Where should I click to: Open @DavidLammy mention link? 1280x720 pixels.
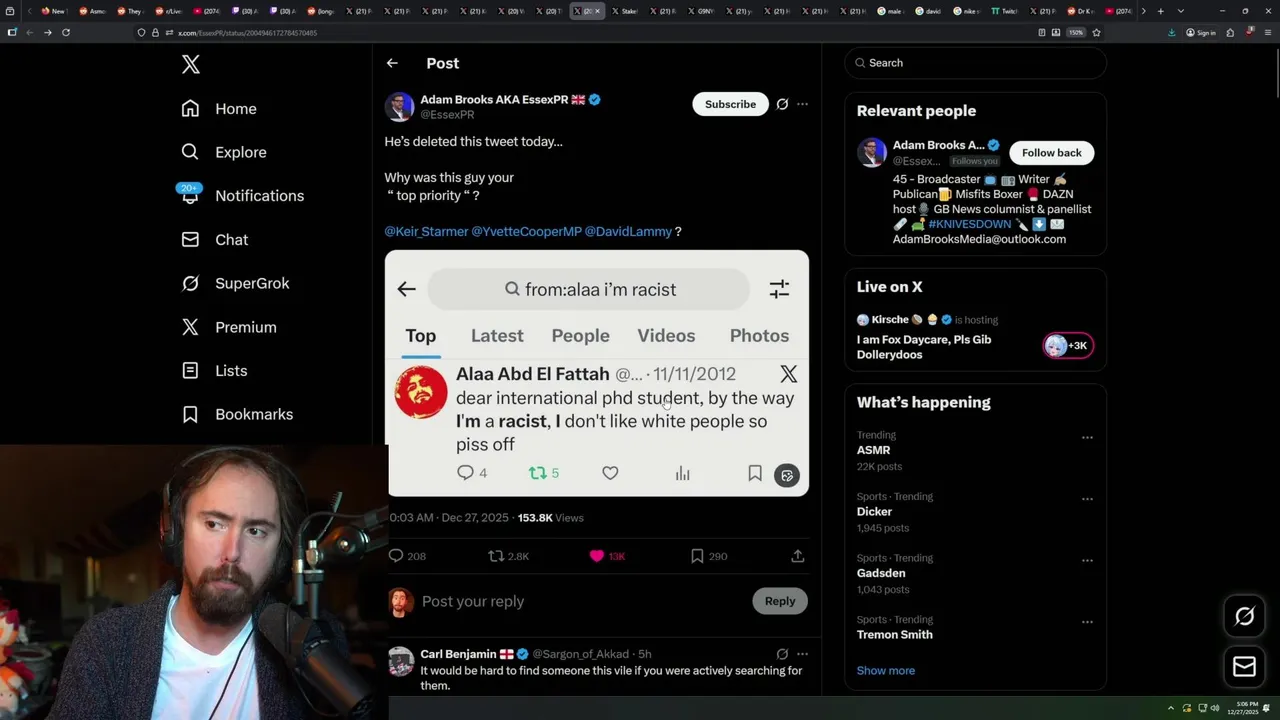(x=628, y=231)
